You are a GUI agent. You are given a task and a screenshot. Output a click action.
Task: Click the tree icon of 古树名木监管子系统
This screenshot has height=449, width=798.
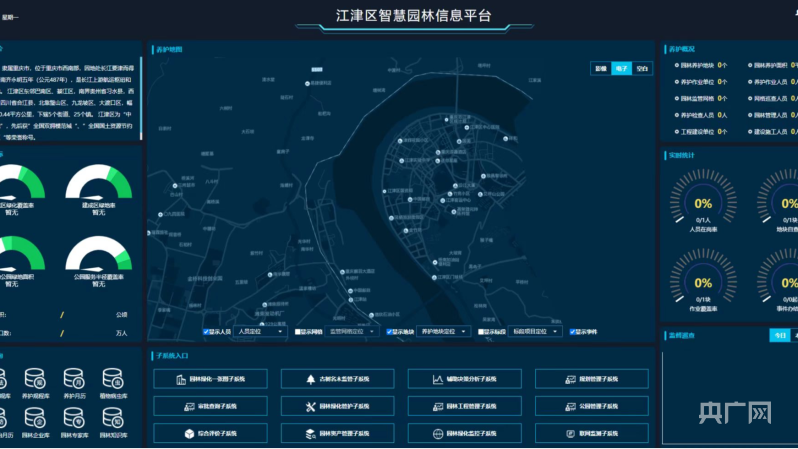310,379
